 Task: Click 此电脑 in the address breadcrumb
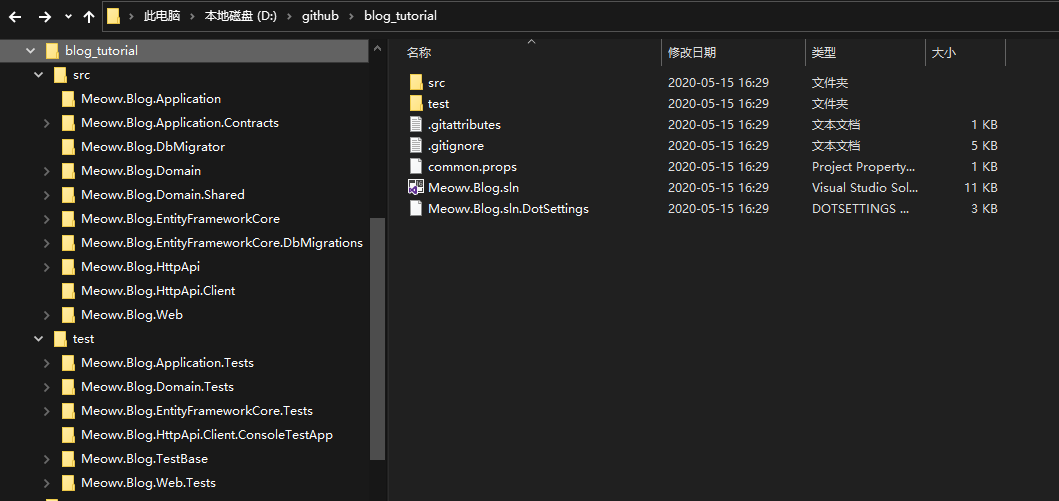click(x=162, y=16)
